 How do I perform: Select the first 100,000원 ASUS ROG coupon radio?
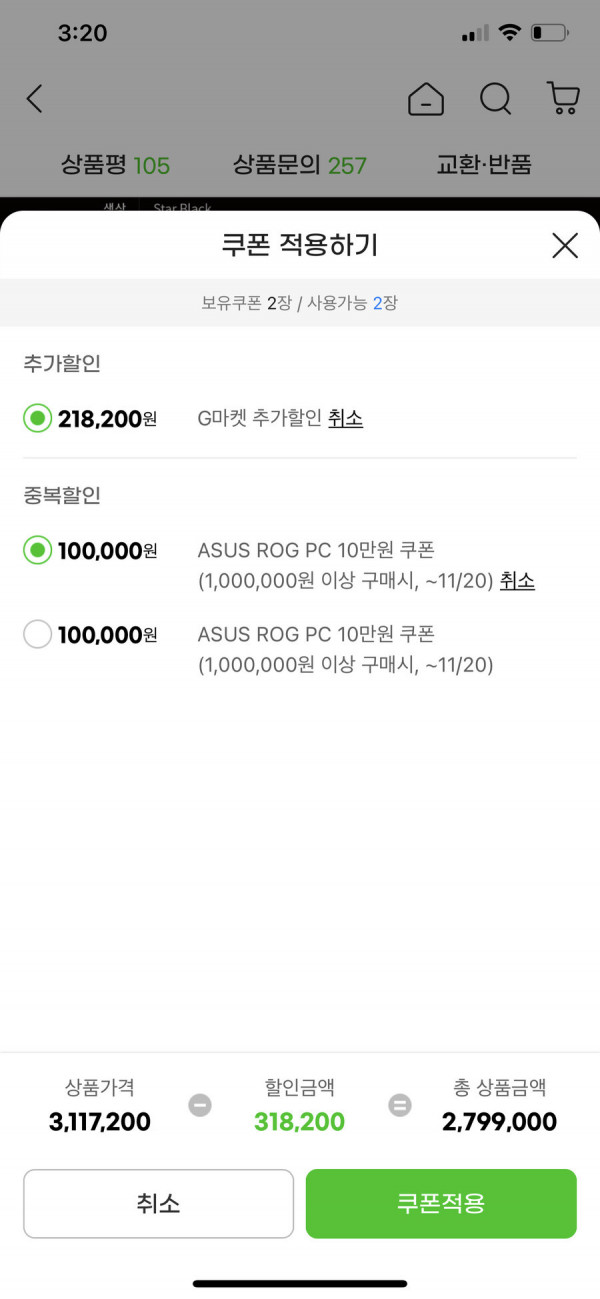pyautogui.click(x=37, y=550)
